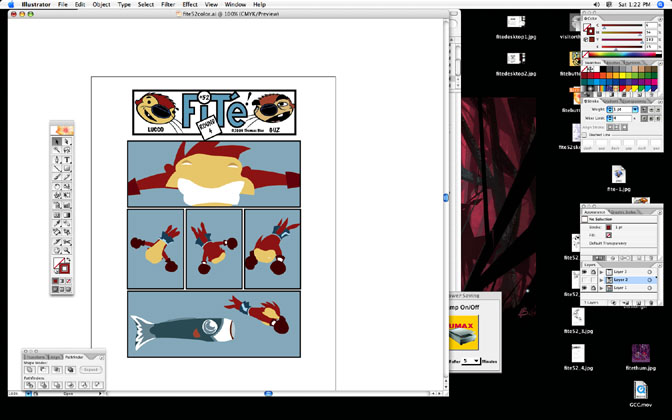Click the Miter Limit input field
Screen dimensions: 672x420
click(x=622, y=118)
